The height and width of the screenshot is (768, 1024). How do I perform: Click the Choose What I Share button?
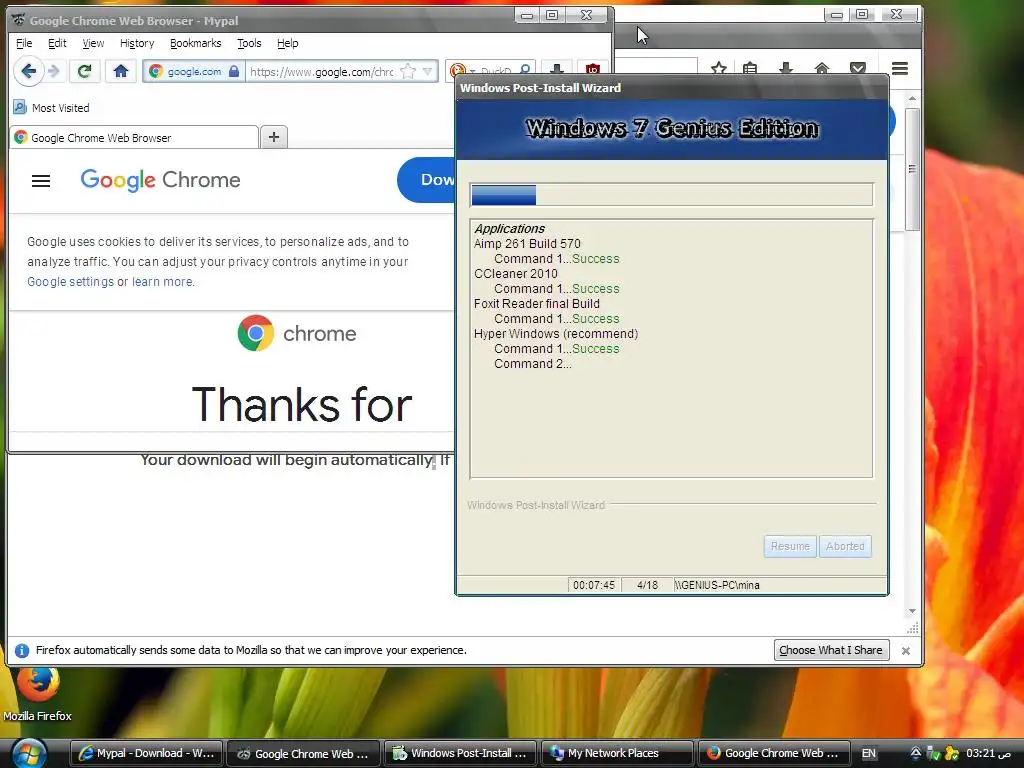pos(831,650)
